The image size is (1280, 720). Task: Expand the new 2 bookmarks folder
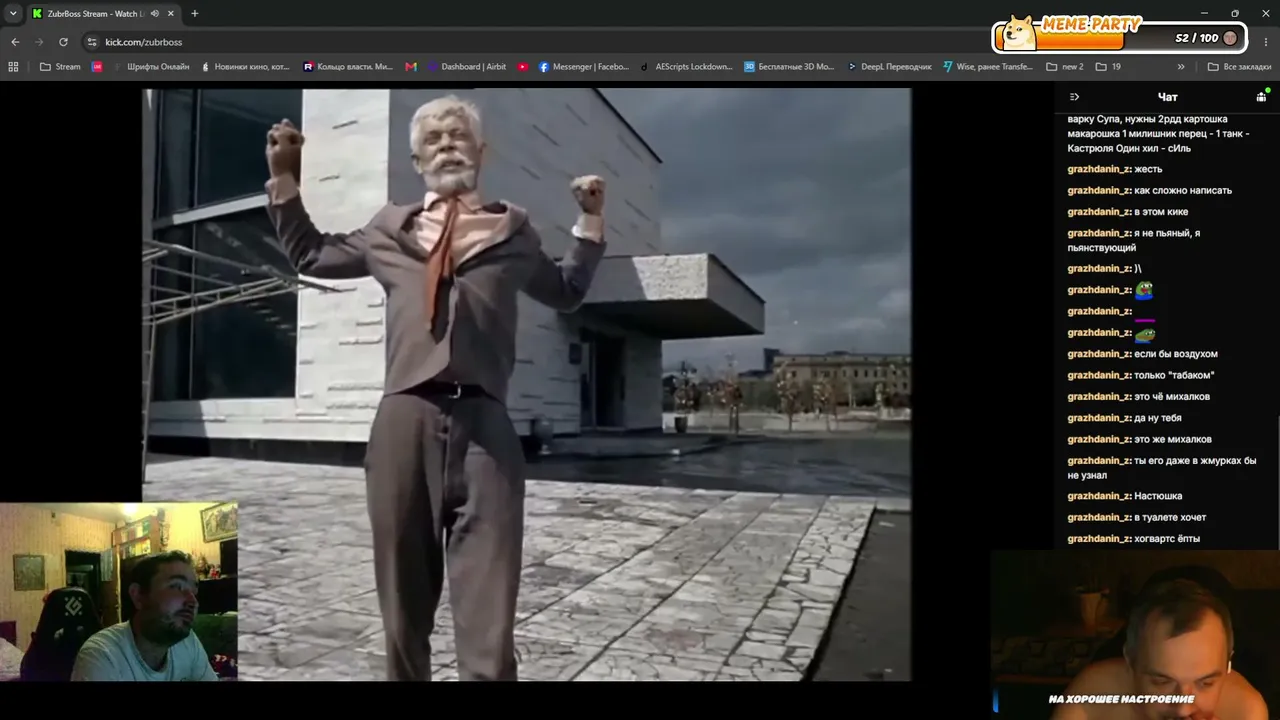[1065, 67]
